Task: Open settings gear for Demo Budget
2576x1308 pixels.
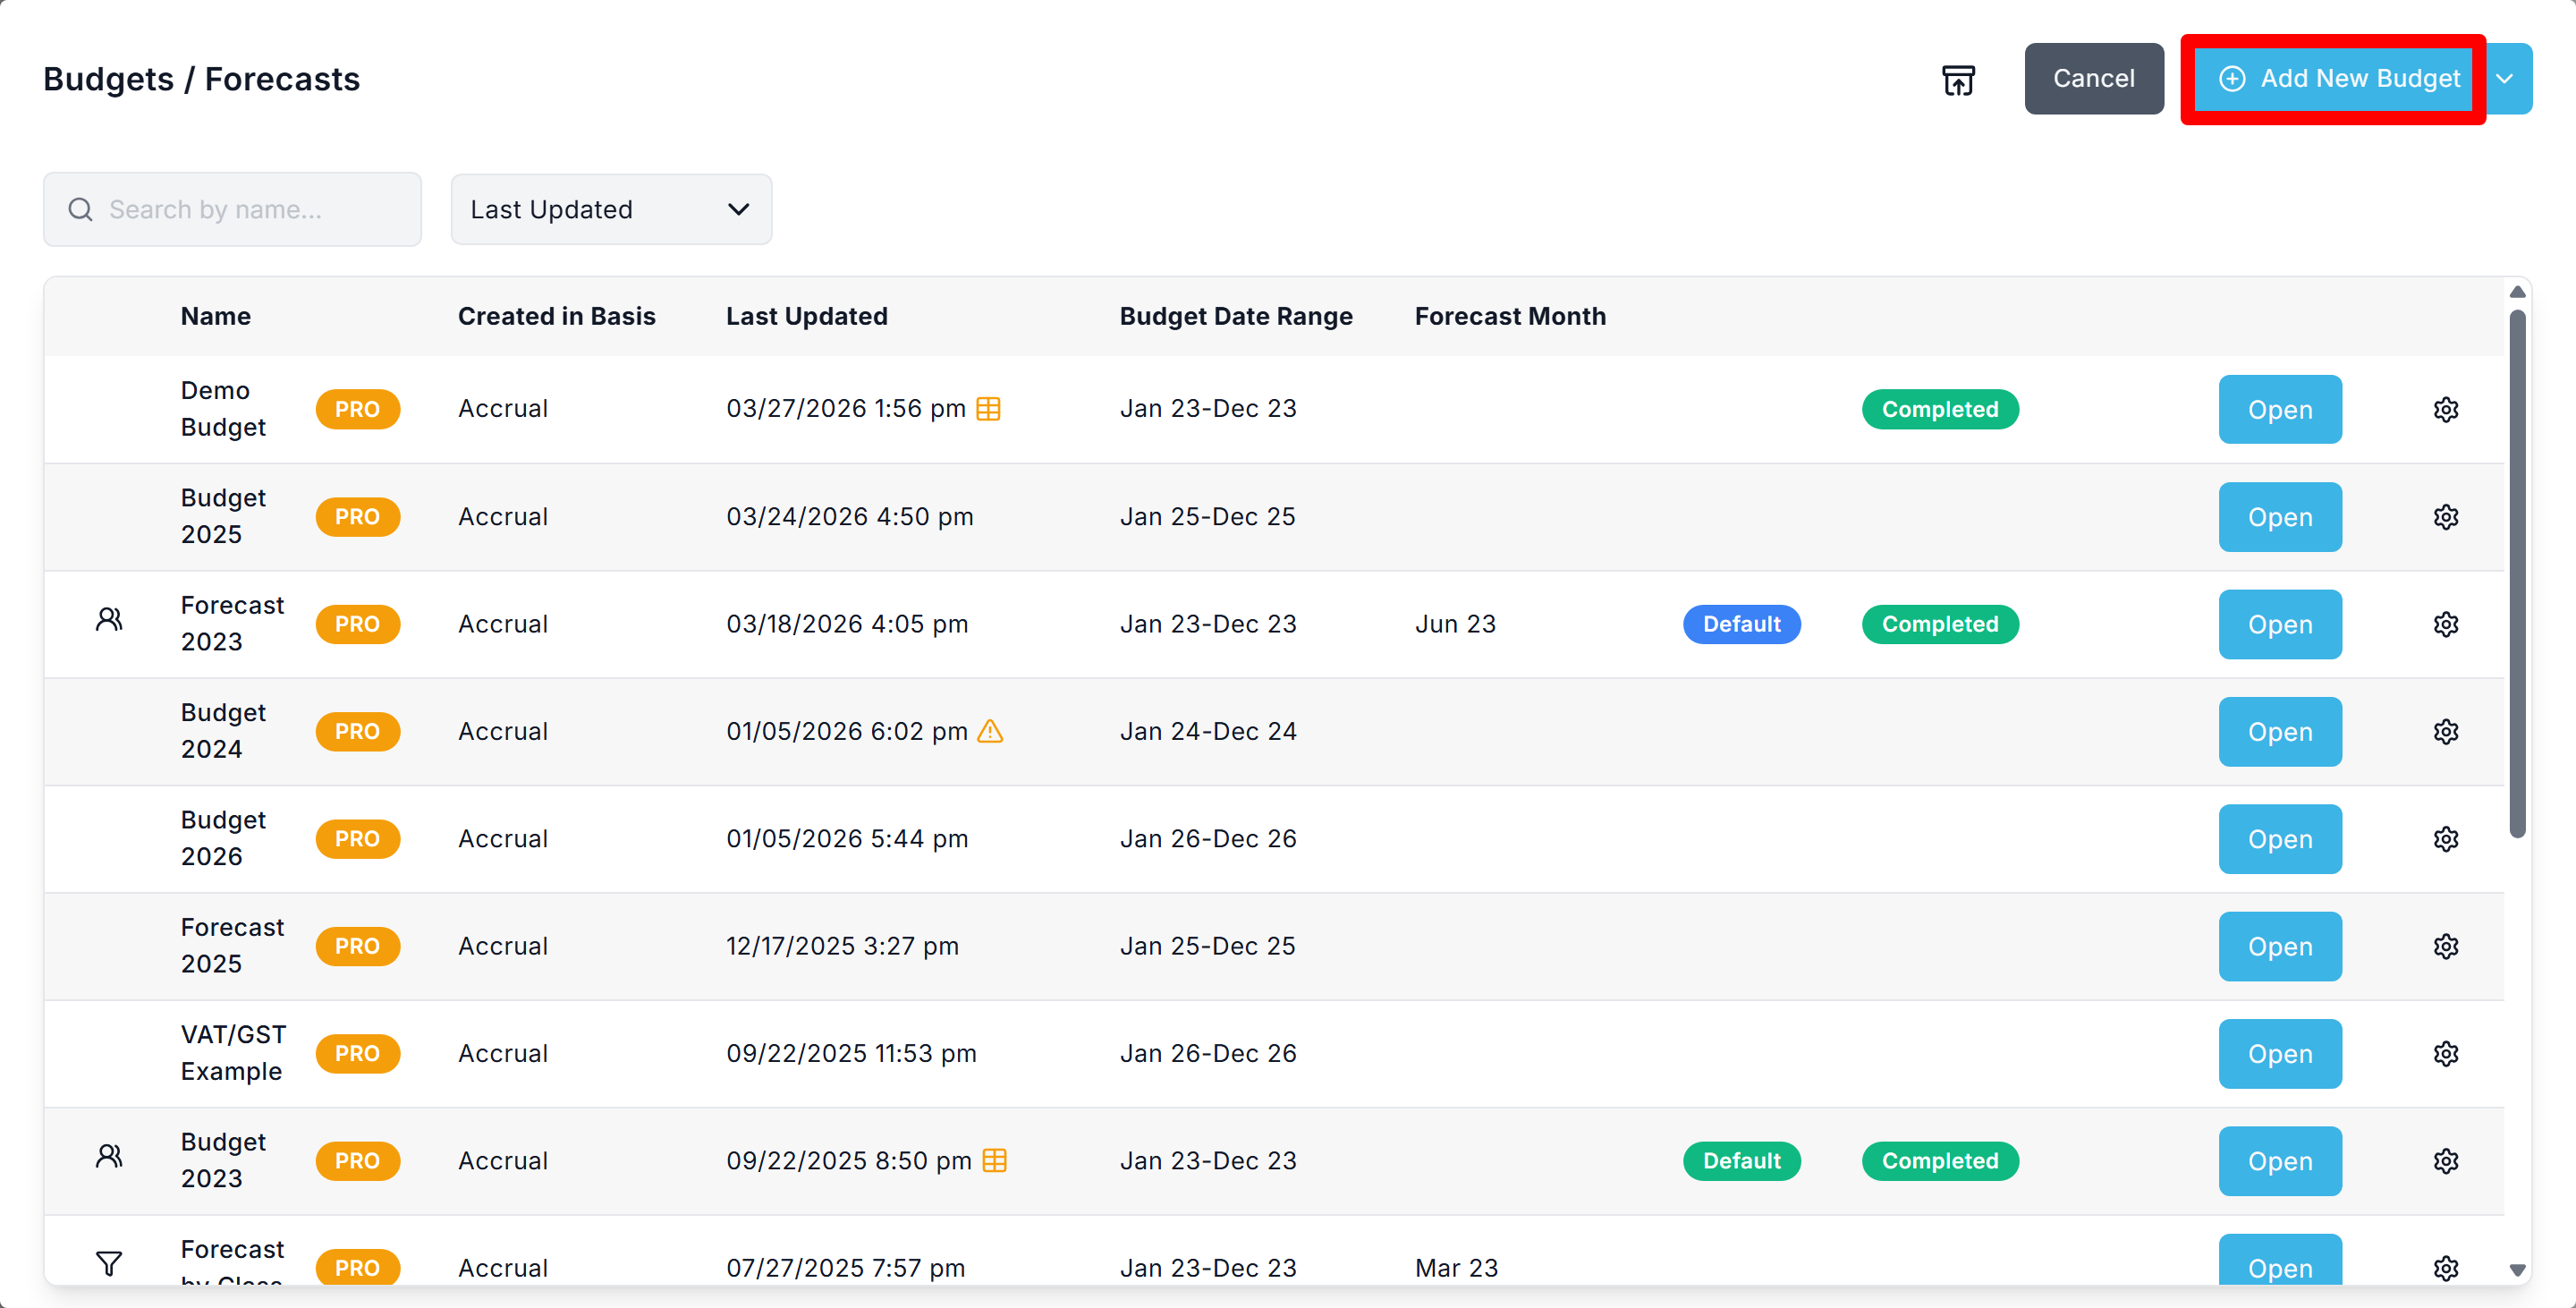Action: coord(2445,409)
